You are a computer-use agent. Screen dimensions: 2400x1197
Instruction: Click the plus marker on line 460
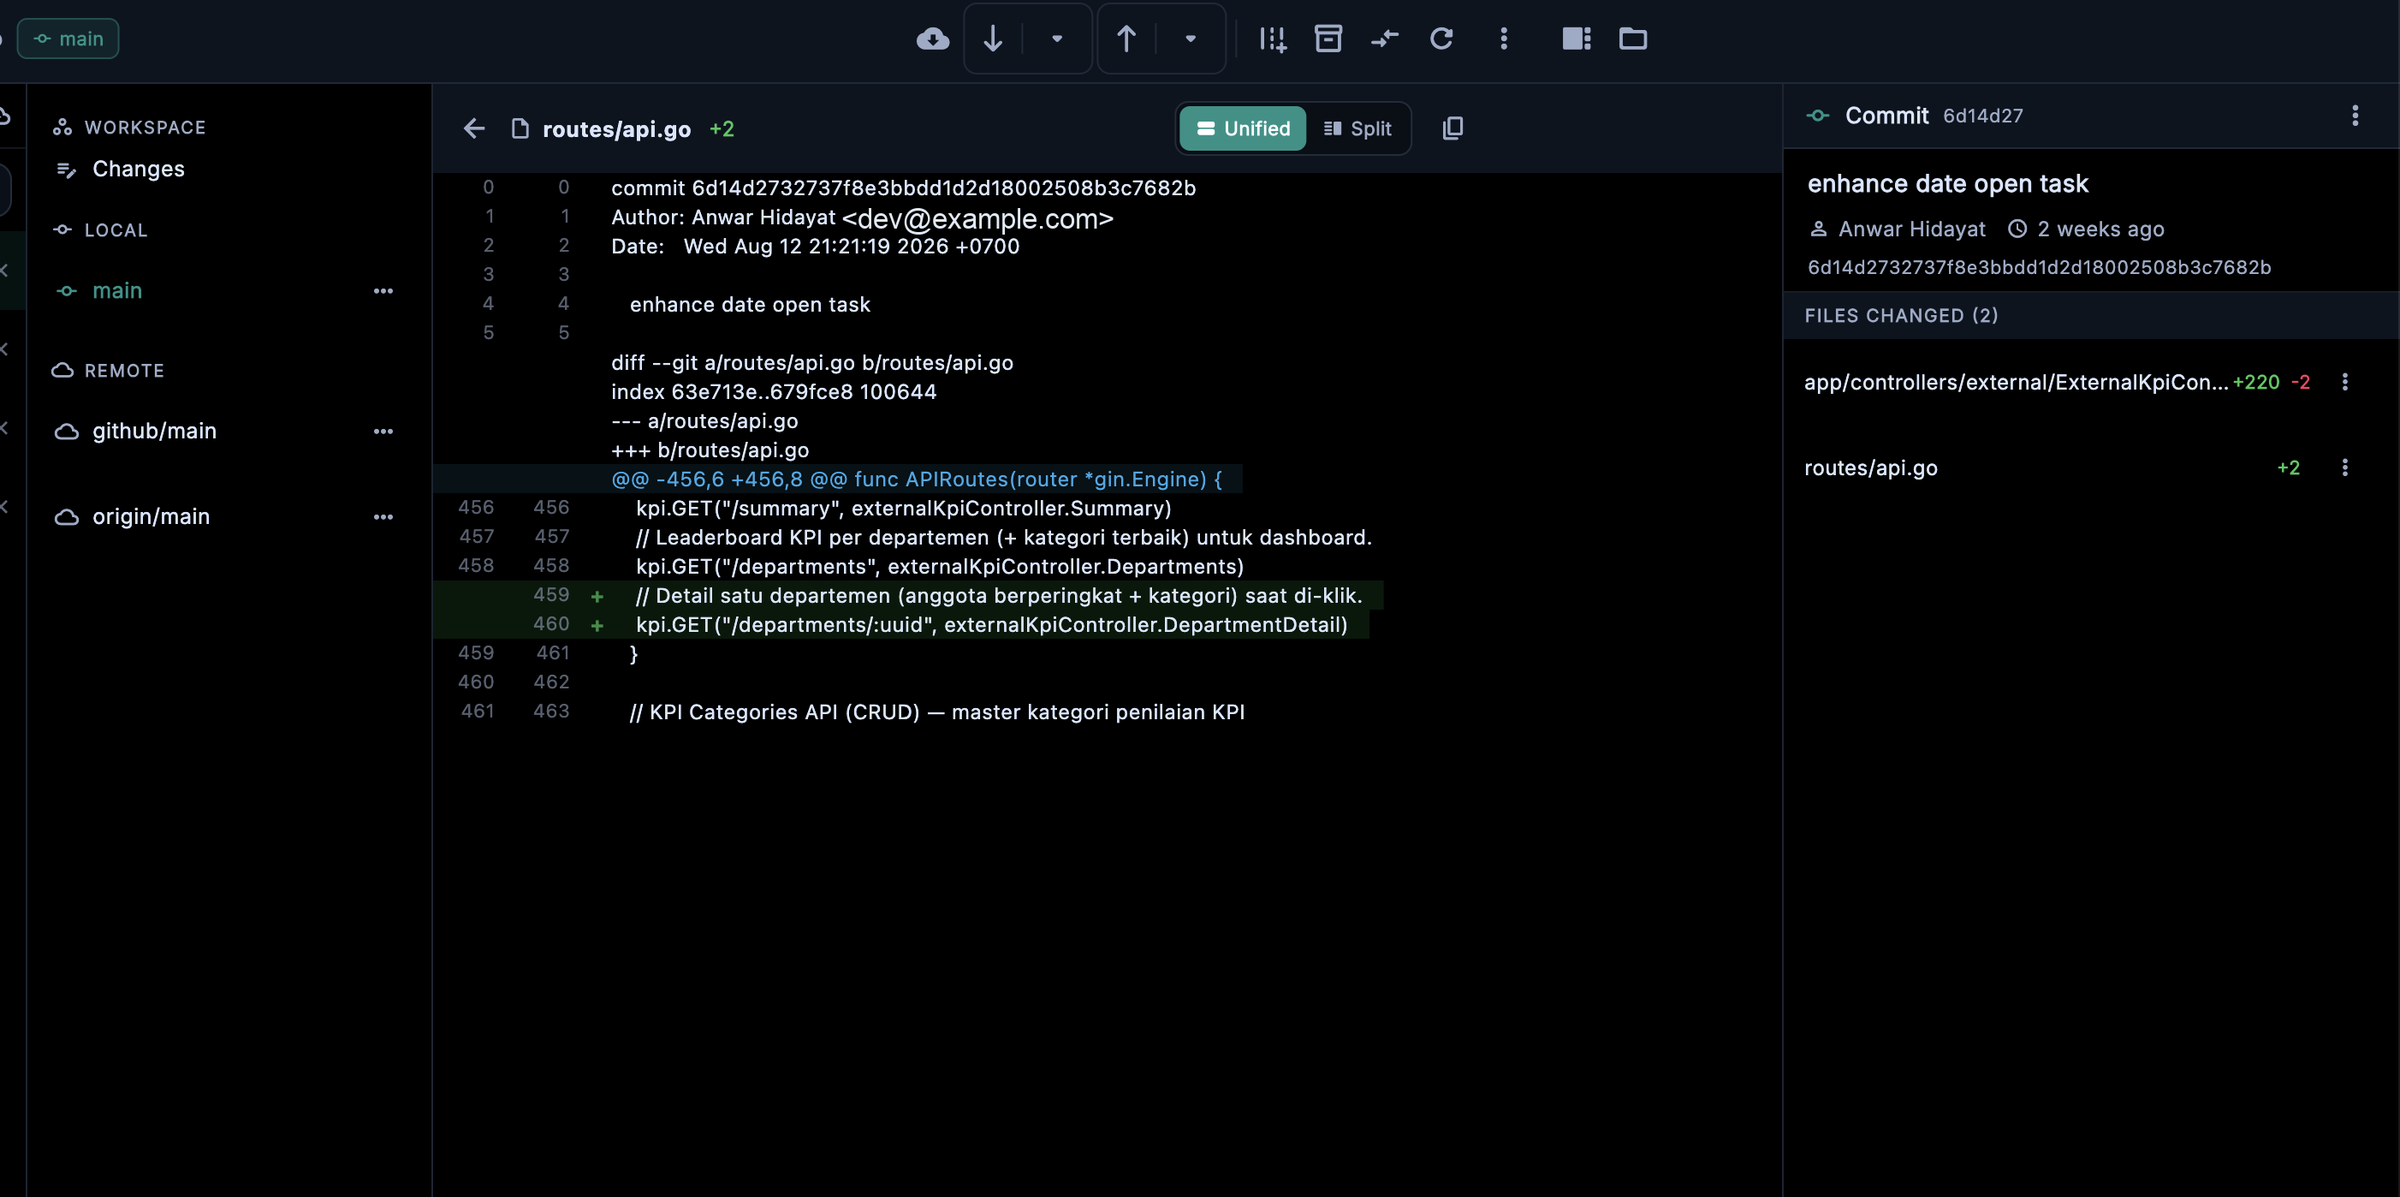tap(597, 625)
